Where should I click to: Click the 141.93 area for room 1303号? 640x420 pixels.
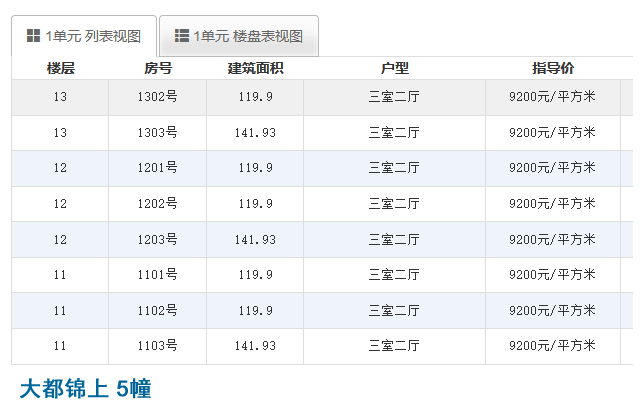255,133
